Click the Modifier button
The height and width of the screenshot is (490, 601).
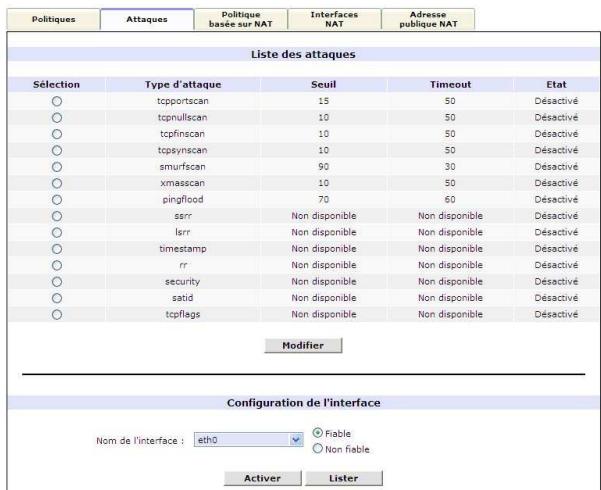tap(304, 345)
